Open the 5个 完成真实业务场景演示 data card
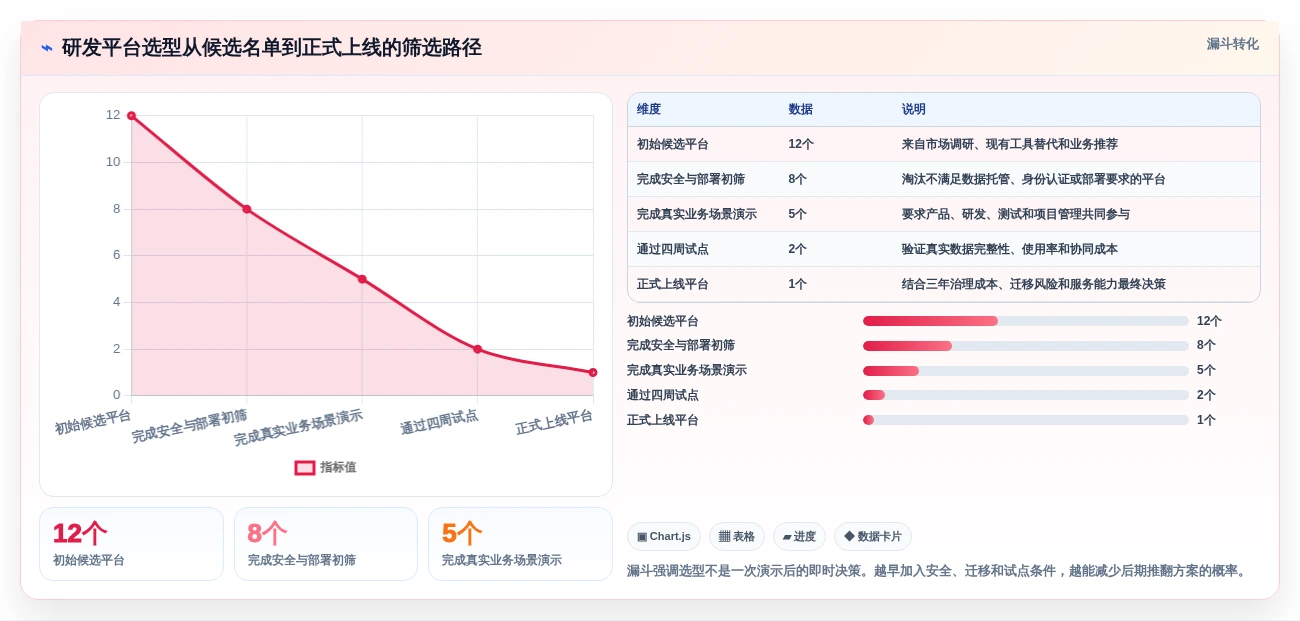The height and width of the screenshot is (621, 1300). pyautogui.click(x=520, y=544)
